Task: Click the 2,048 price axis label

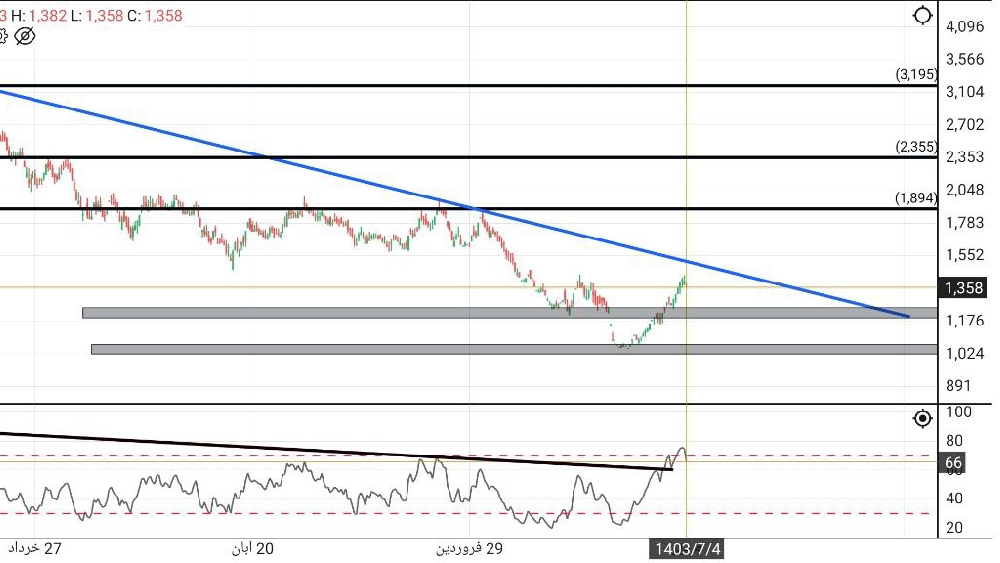Action: (x=965, y=190)
